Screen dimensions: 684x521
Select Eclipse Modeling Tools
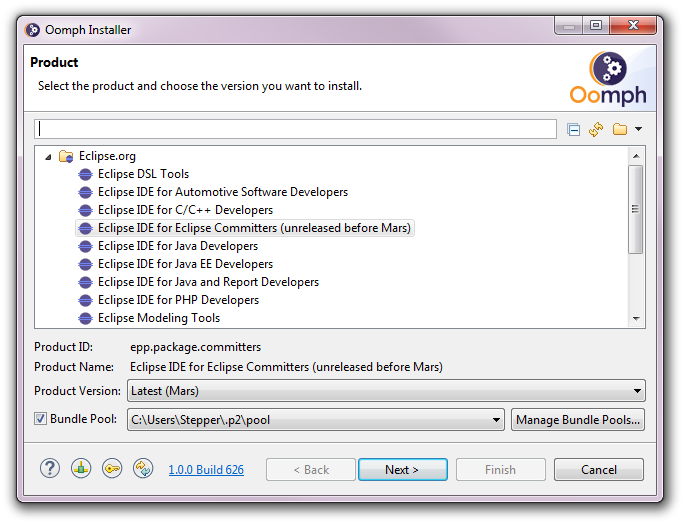point(159,318)
